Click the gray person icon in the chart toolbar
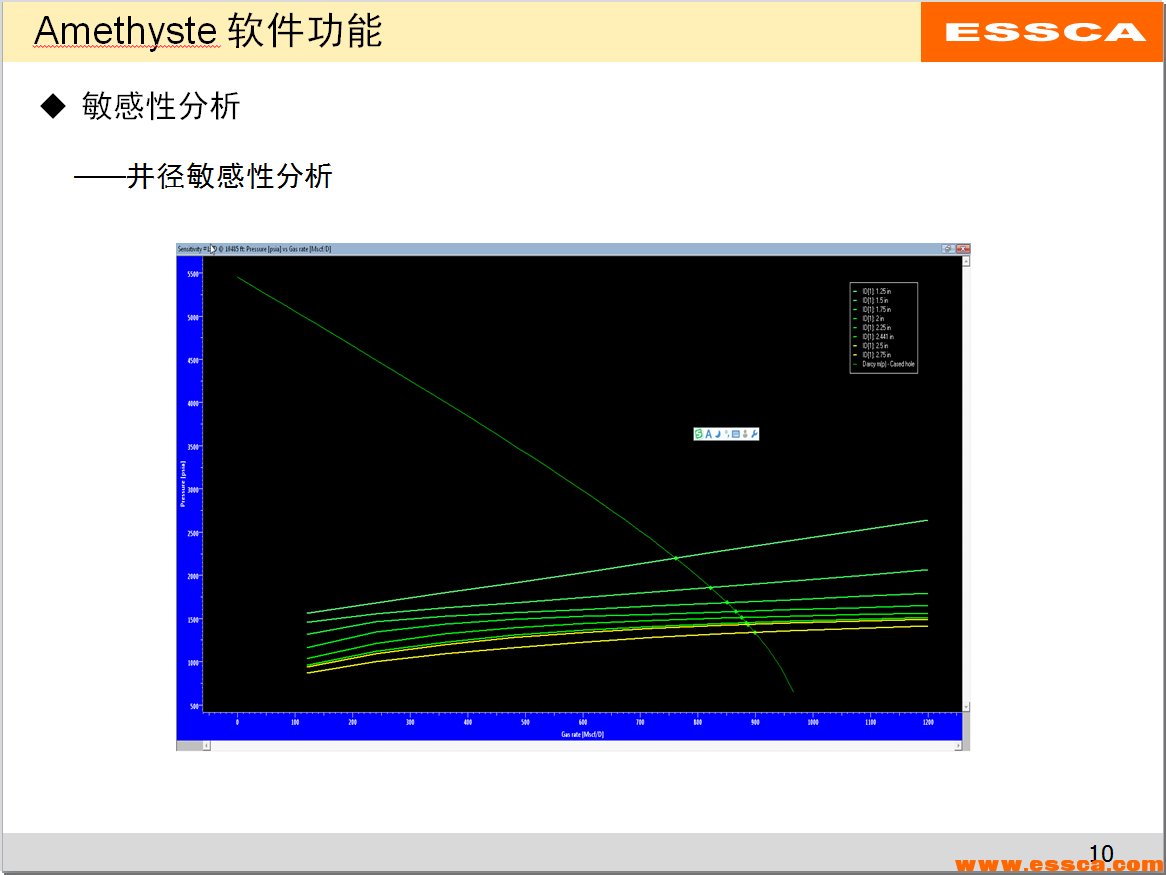Screen dimensions: 1166x875 click(x=746, y=434)
